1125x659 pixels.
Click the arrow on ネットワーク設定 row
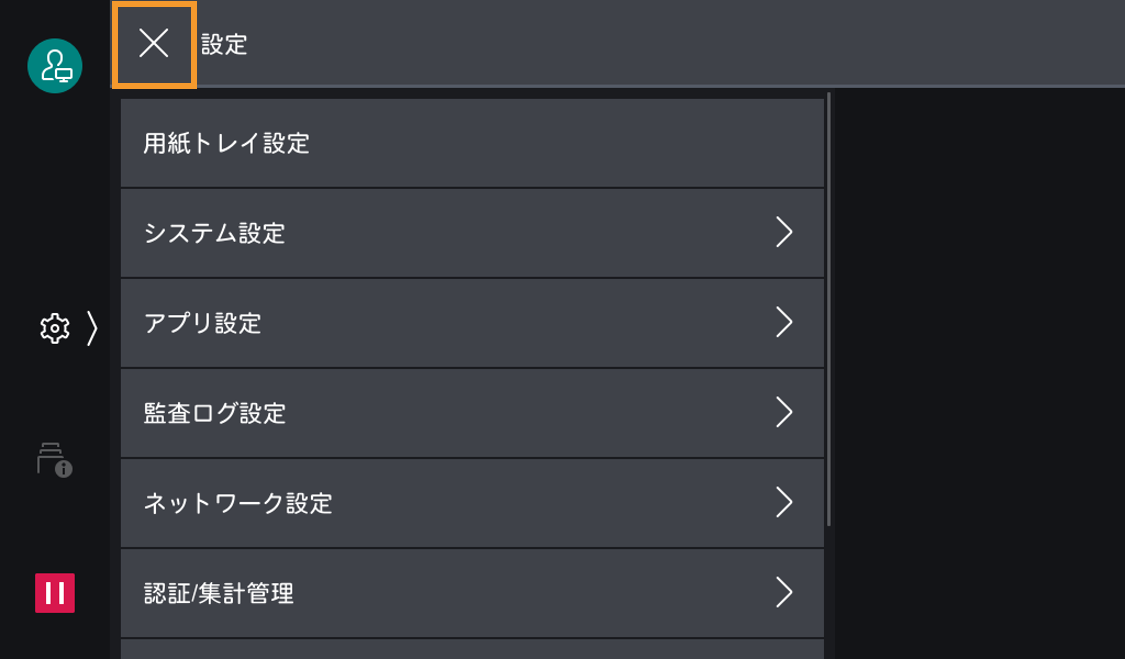pyautogui.click(x=784, y=502)
